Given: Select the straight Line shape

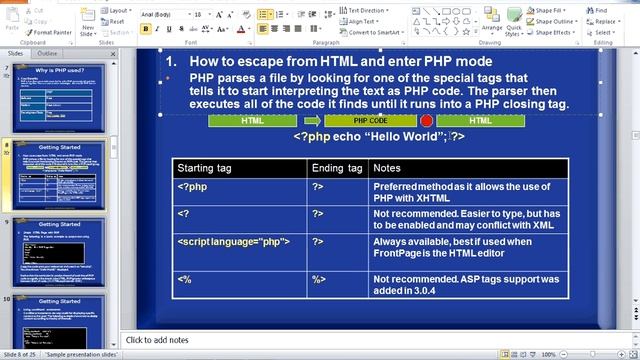Looking at the screenshot, I should pos(426,11).
